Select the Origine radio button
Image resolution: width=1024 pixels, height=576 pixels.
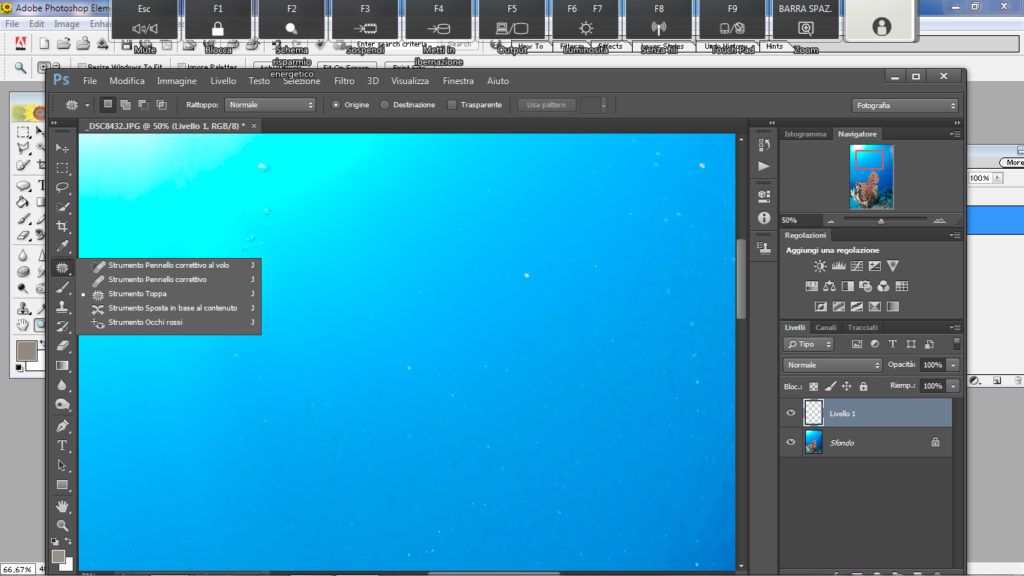coord(336,105)
